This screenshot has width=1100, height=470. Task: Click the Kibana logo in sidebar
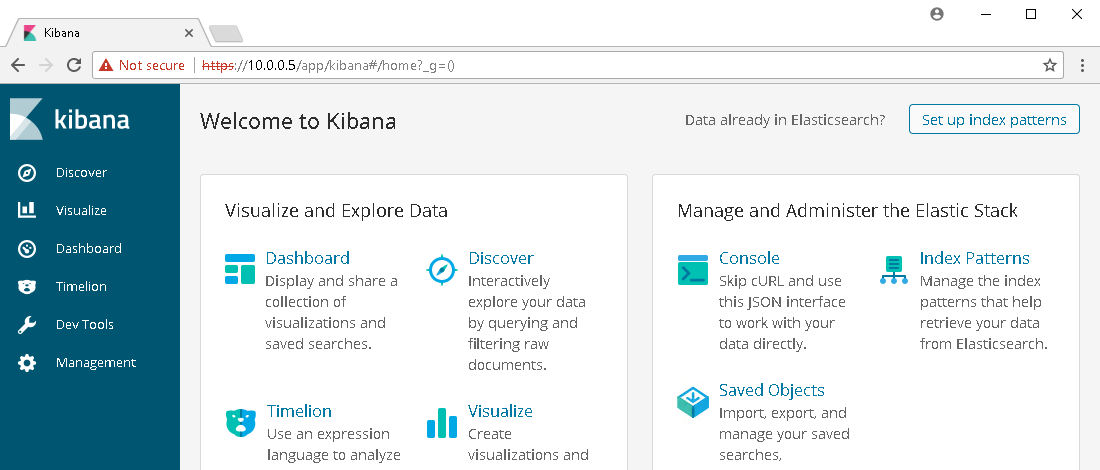point(69,119)
